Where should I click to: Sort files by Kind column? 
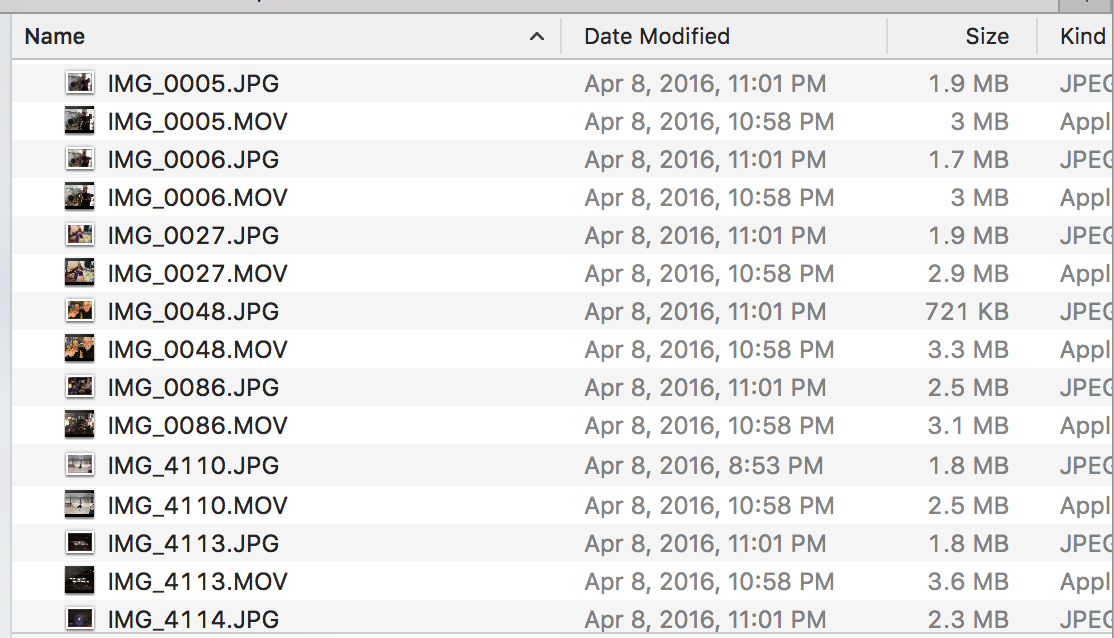click(1080, 36)
